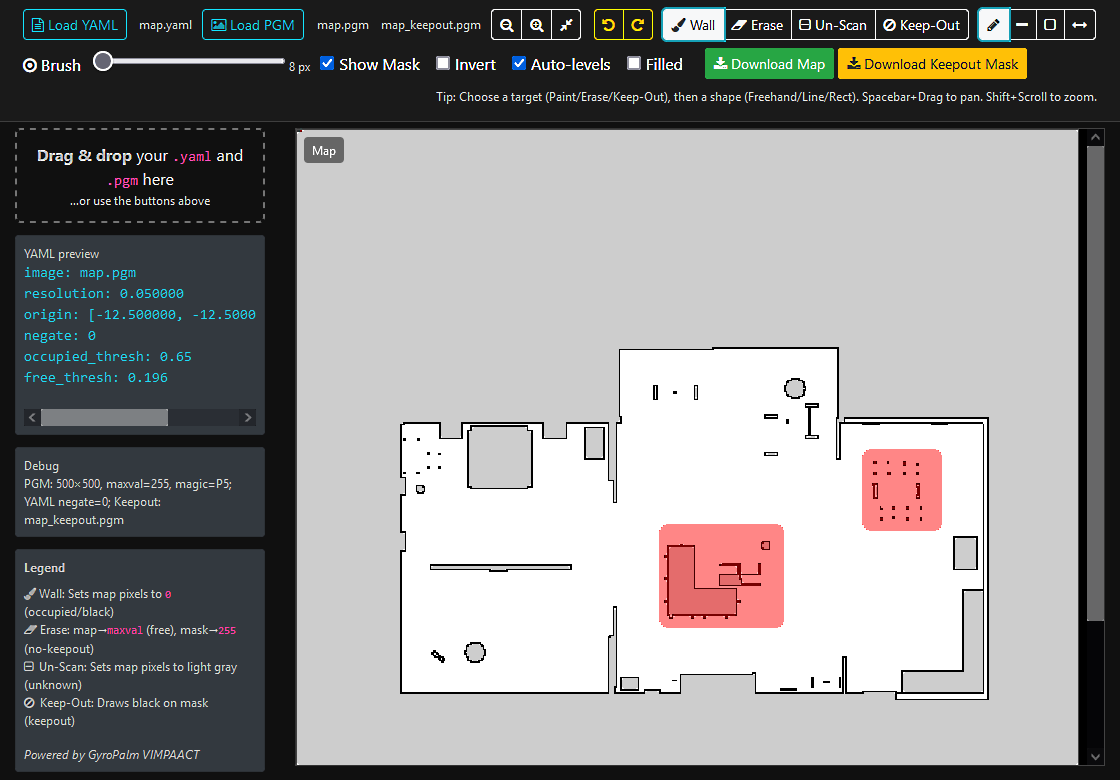Screen dimensions: 1120x780
Task: Click the Map label badge on canvas
Action: pyautogui.click(x=324, y=151)
